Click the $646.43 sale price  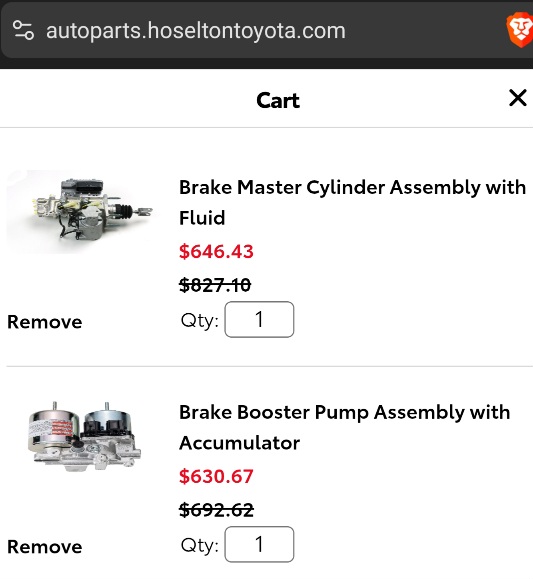tap(216, 251)
